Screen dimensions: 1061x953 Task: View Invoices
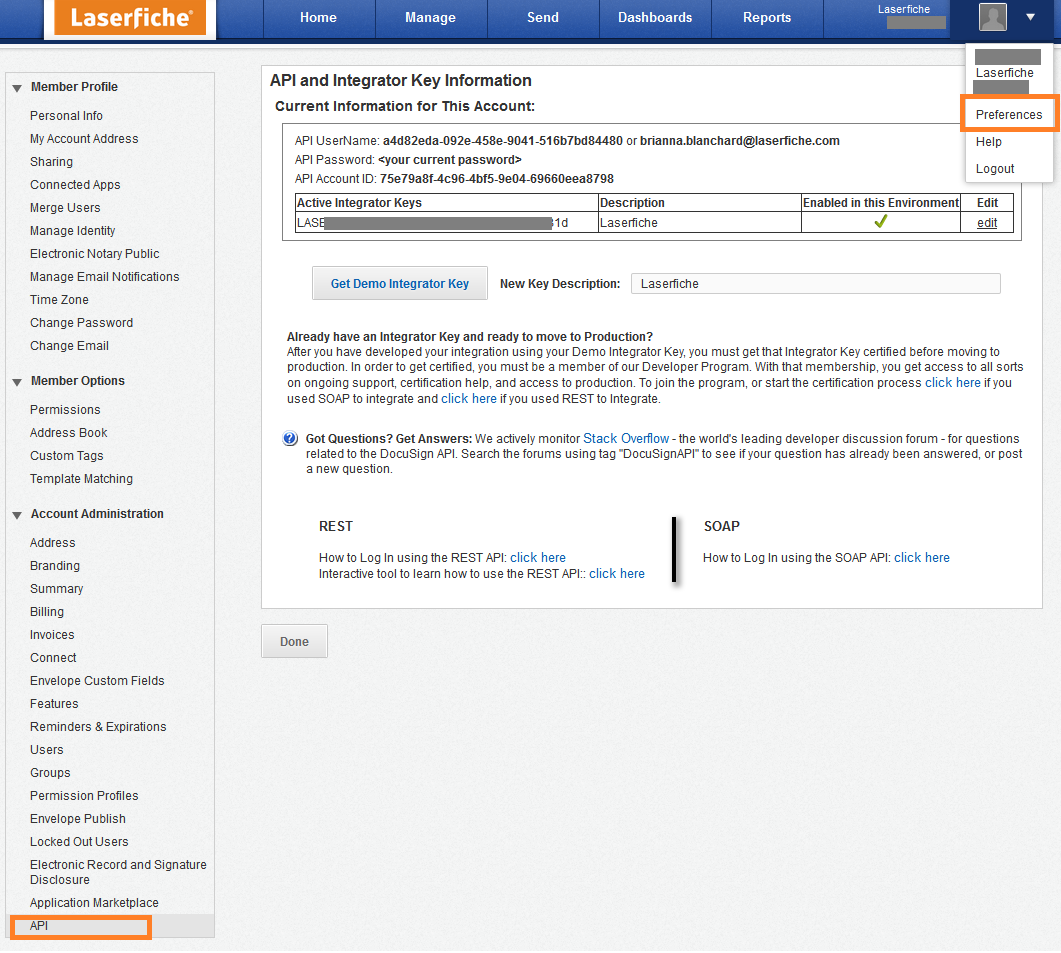click(x=52, y=635)
